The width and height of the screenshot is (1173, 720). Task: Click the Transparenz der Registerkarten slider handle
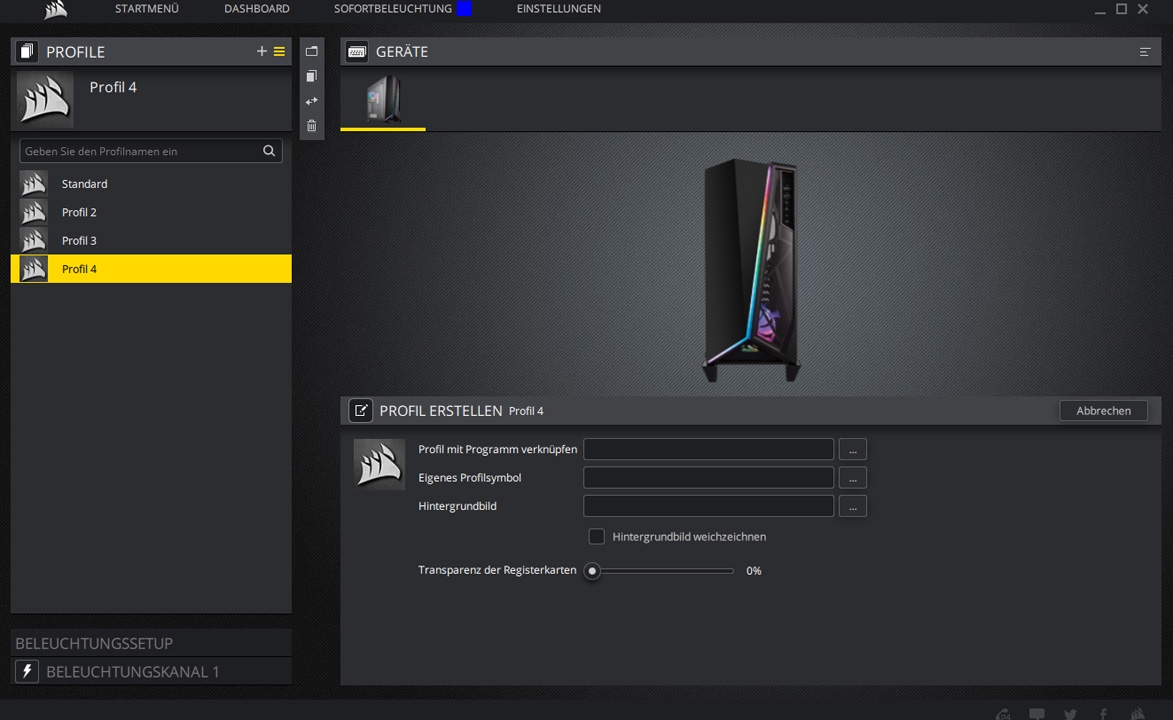592,570
